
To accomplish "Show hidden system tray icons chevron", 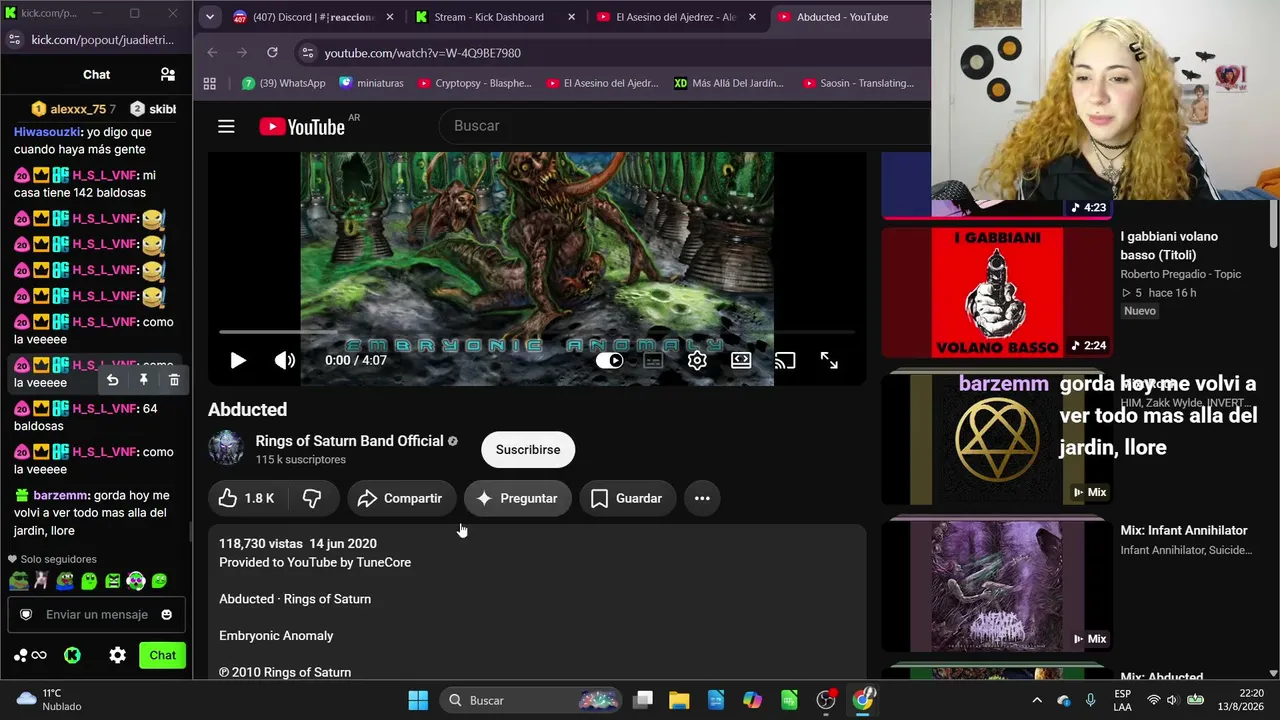I will coord(1037,700).
